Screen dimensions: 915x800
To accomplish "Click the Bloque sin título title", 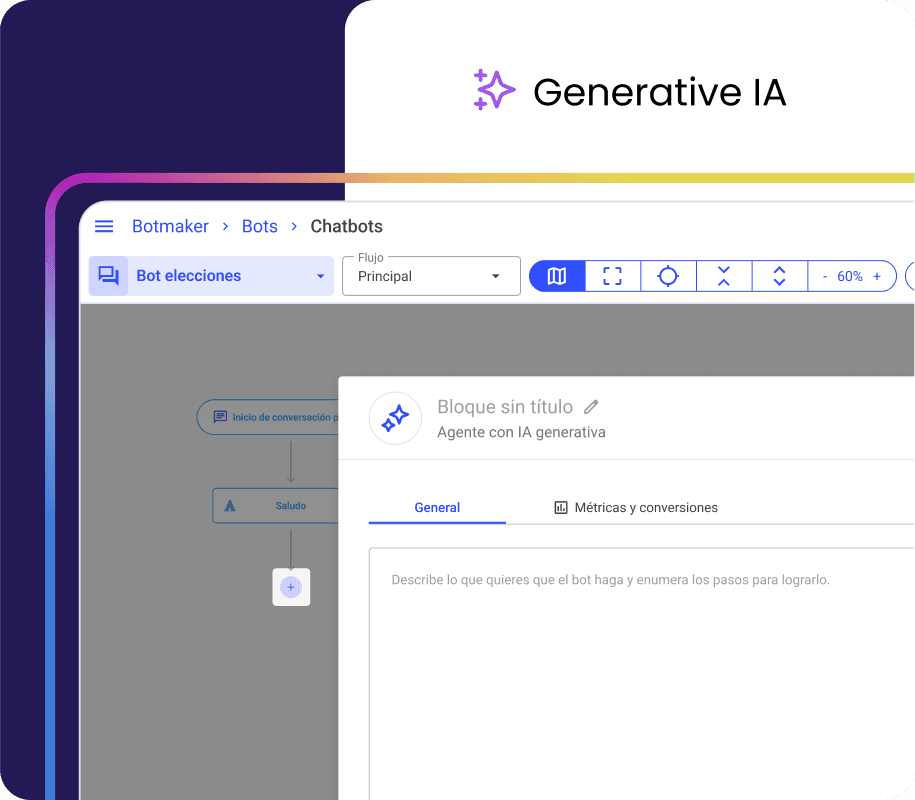I will [x=505, y=407].
